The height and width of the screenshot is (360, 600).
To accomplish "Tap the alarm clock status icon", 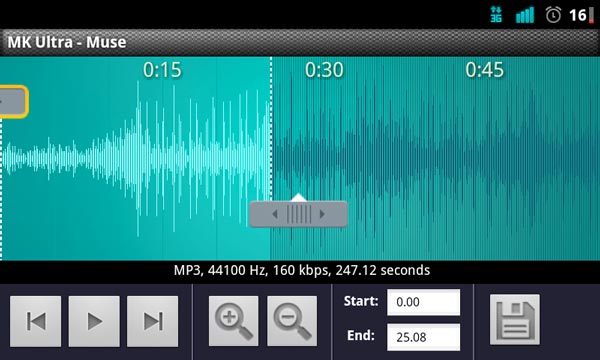I will coord(553,15).
